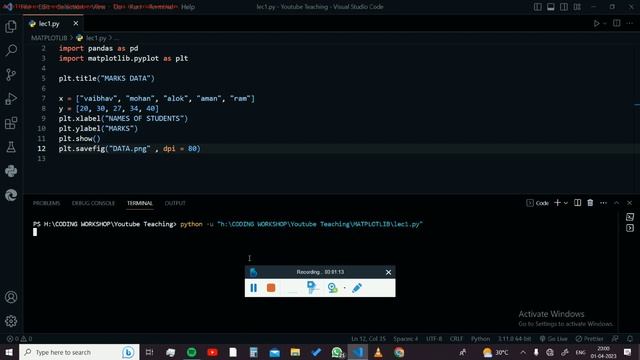Select the second terminal in side list
Image resolution: width=640 pixels, height=360 pixels.
click(630, 228)
